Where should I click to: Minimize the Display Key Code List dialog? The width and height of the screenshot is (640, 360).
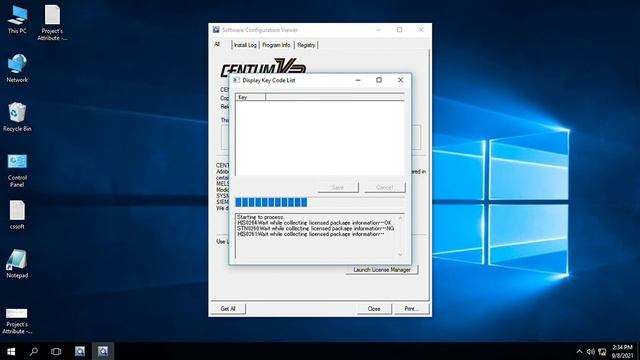coord(358,80)
